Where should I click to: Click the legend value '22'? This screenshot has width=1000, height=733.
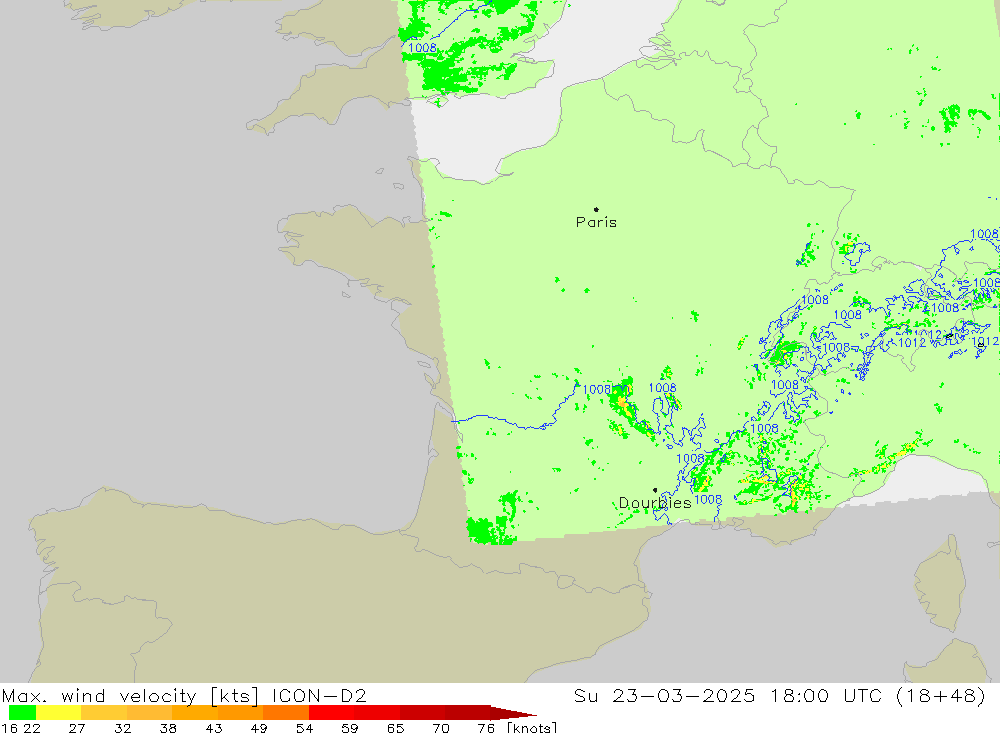tap(32, 727)
